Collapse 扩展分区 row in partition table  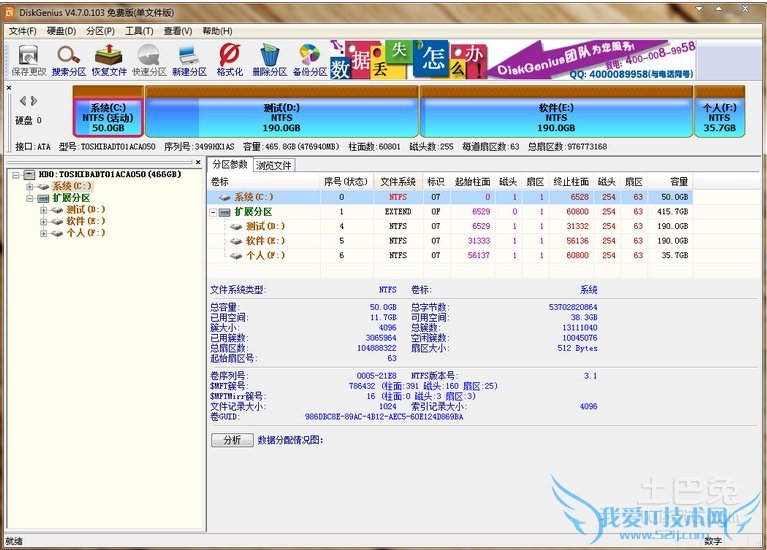(213, 212)
